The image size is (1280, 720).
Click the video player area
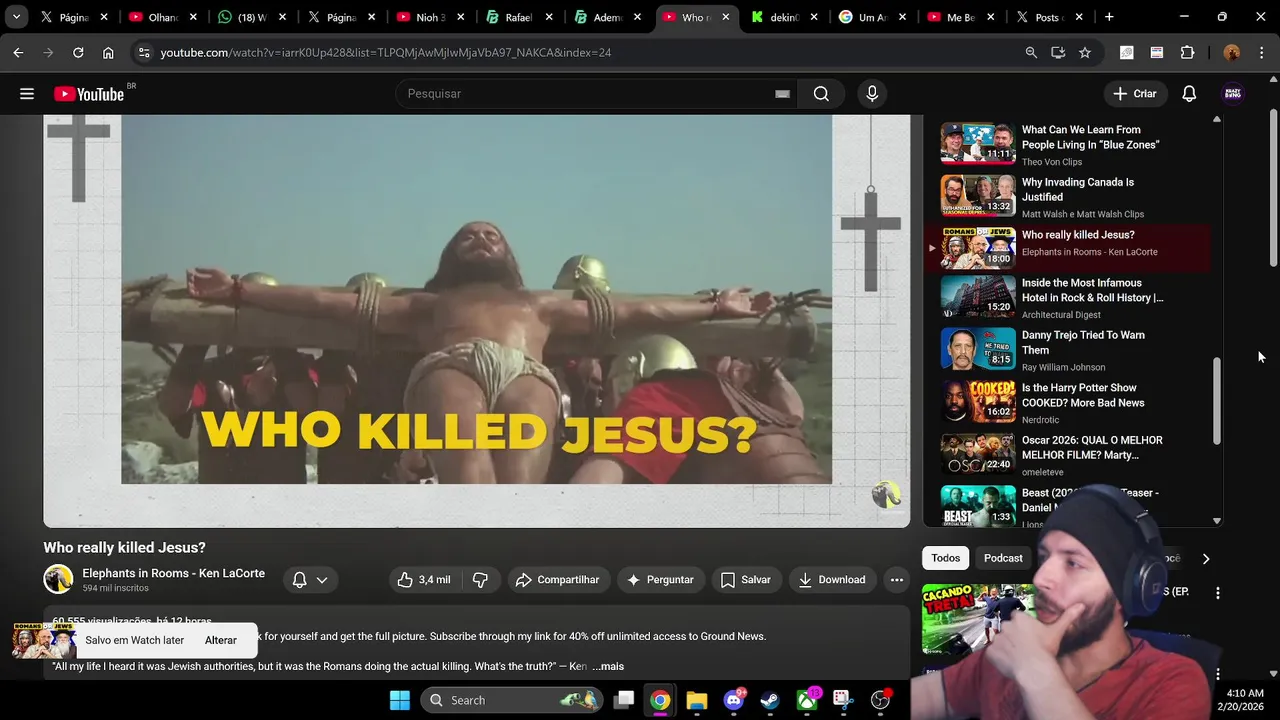477,320
